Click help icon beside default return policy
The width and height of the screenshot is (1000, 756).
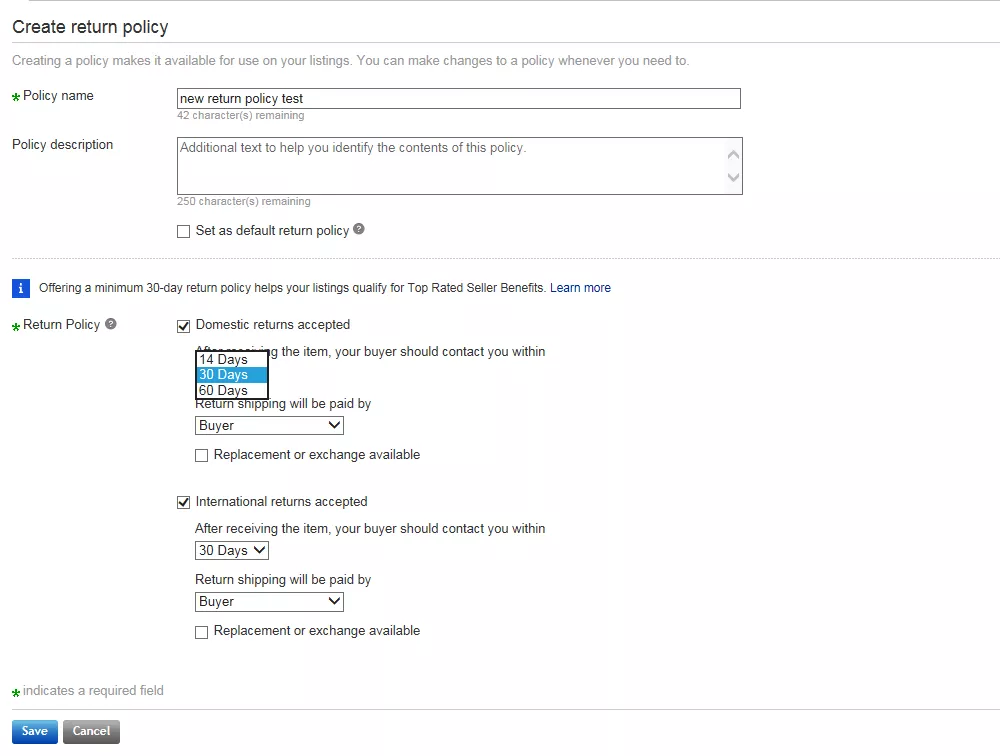coord(359,229)
